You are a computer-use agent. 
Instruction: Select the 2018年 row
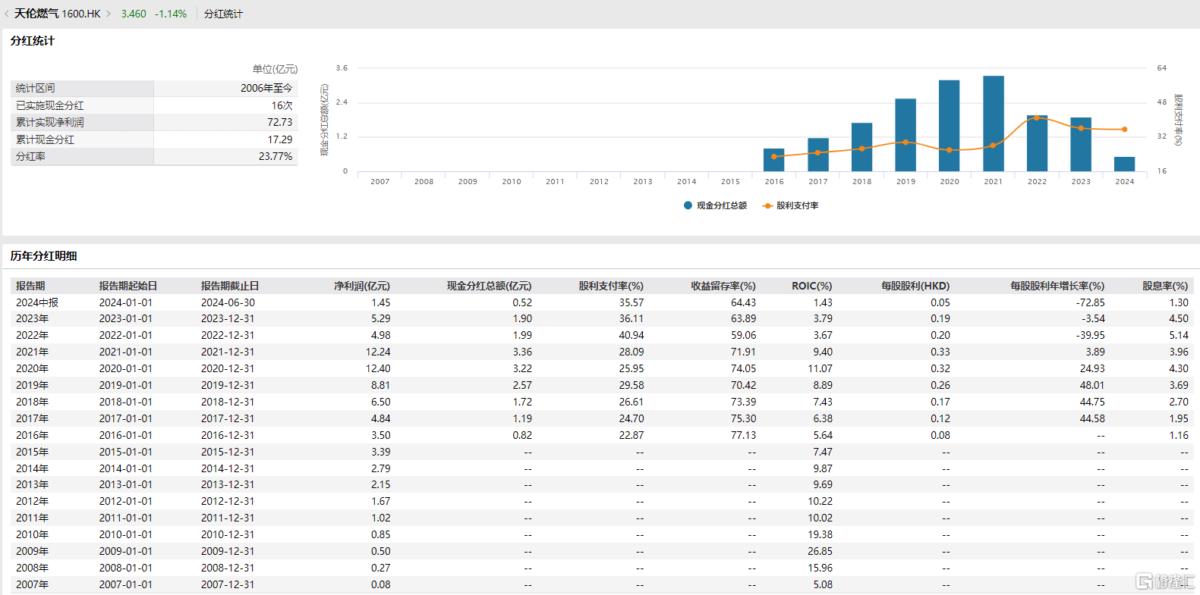pos(600,400)
